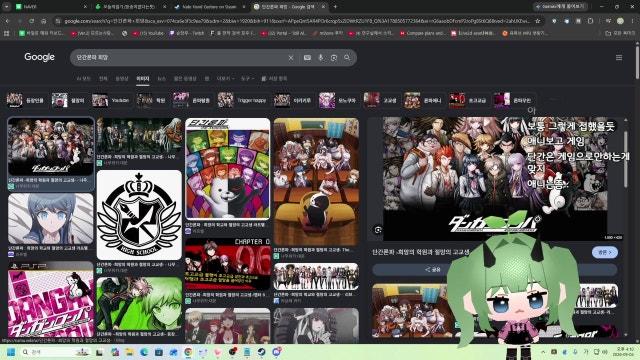
Task: Click the blue visit button in preview
Action: pos(604,253)
